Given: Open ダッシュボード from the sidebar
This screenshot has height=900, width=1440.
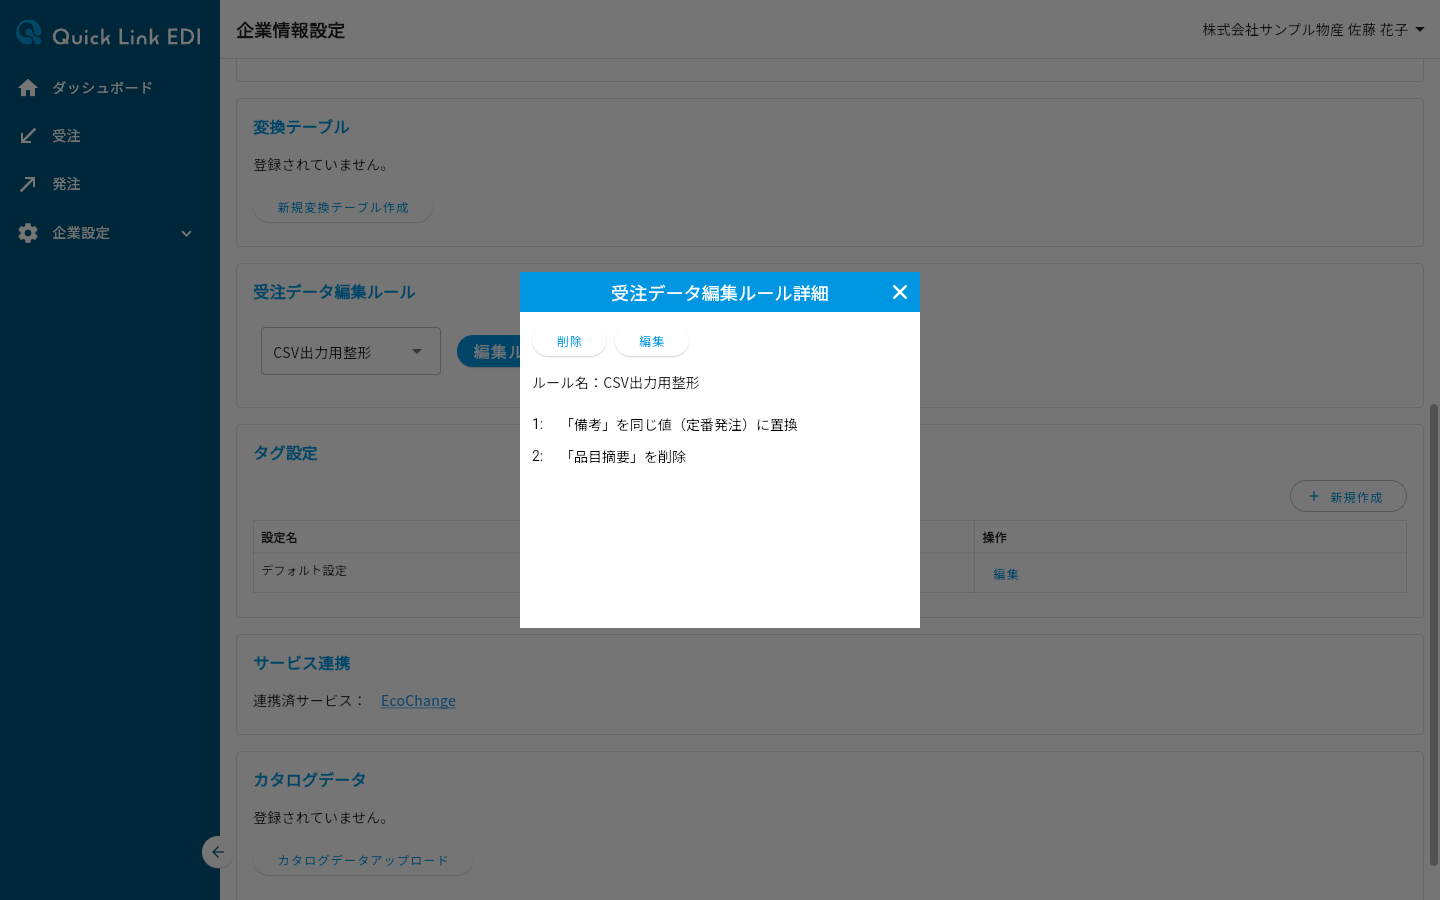Looking at the screenshot, I should [x=102, y=88].
